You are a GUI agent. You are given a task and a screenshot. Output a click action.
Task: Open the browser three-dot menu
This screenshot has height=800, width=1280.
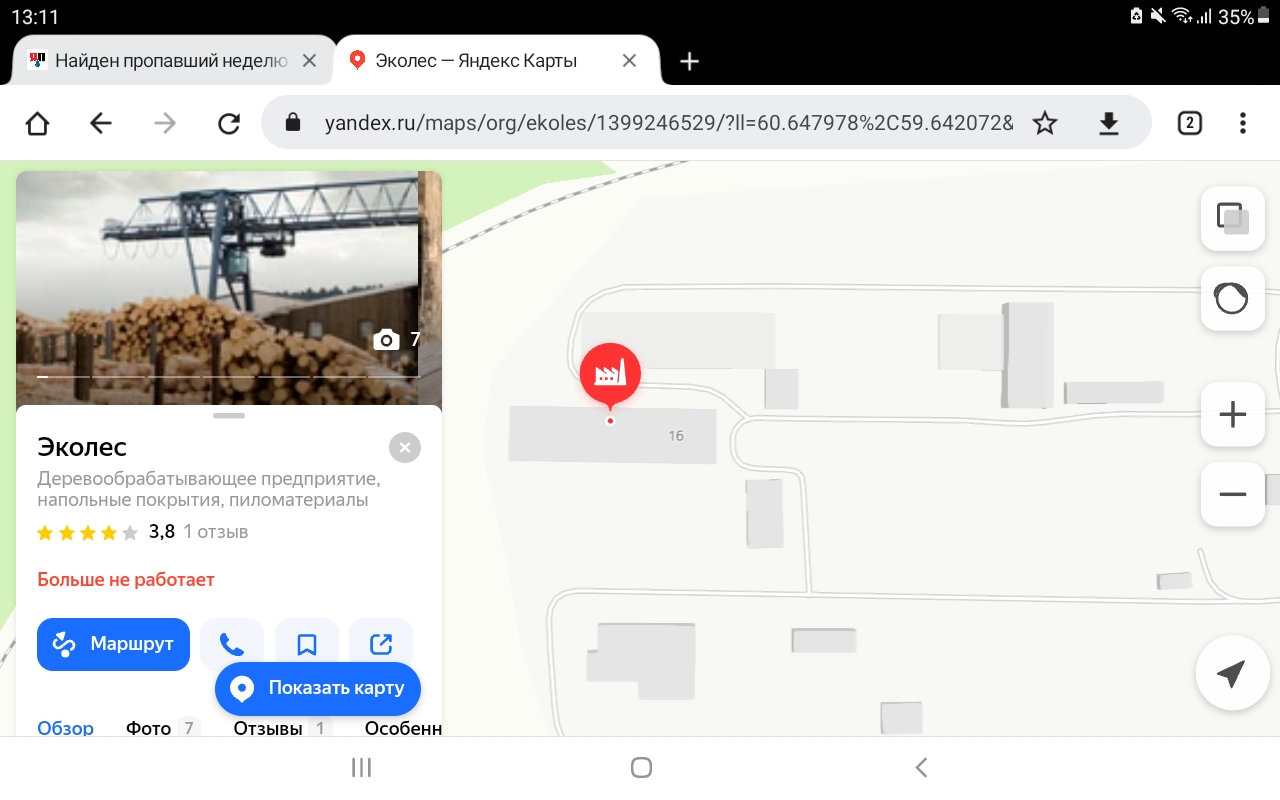pyautogui.click(x=1243, y=123)
